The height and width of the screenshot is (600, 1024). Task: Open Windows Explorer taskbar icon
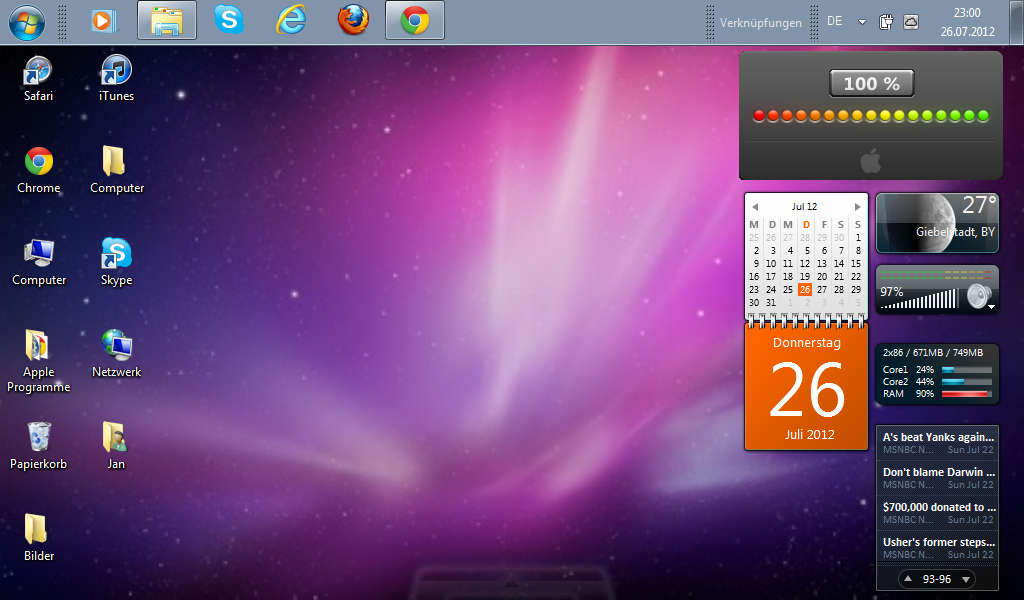click(167, 20)
